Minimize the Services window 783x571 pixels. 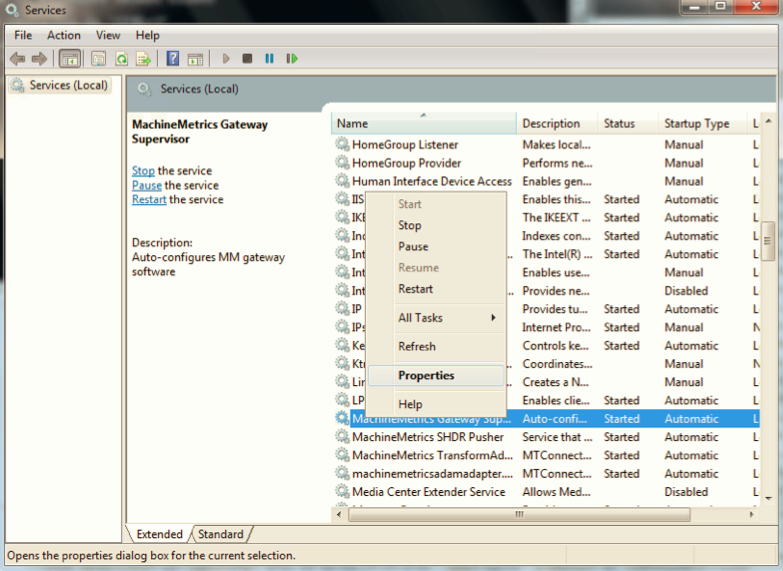694,7
